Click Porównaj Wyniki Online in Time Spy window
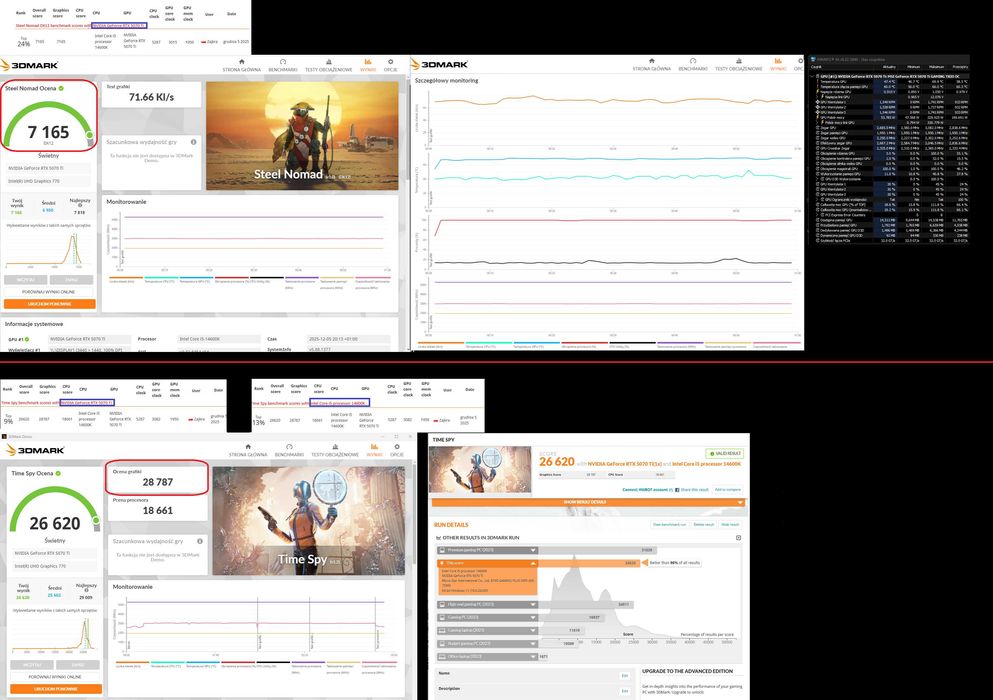The width and height of the screenshot is (993, 700). [x=55, y=677]
